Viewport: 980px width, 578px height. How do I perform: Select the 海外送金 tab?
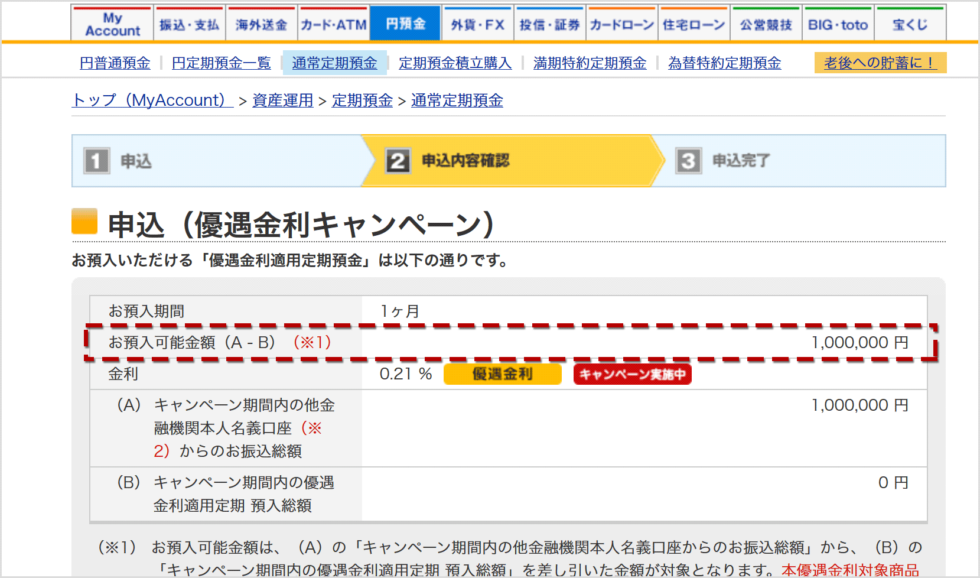pos(261,22)
